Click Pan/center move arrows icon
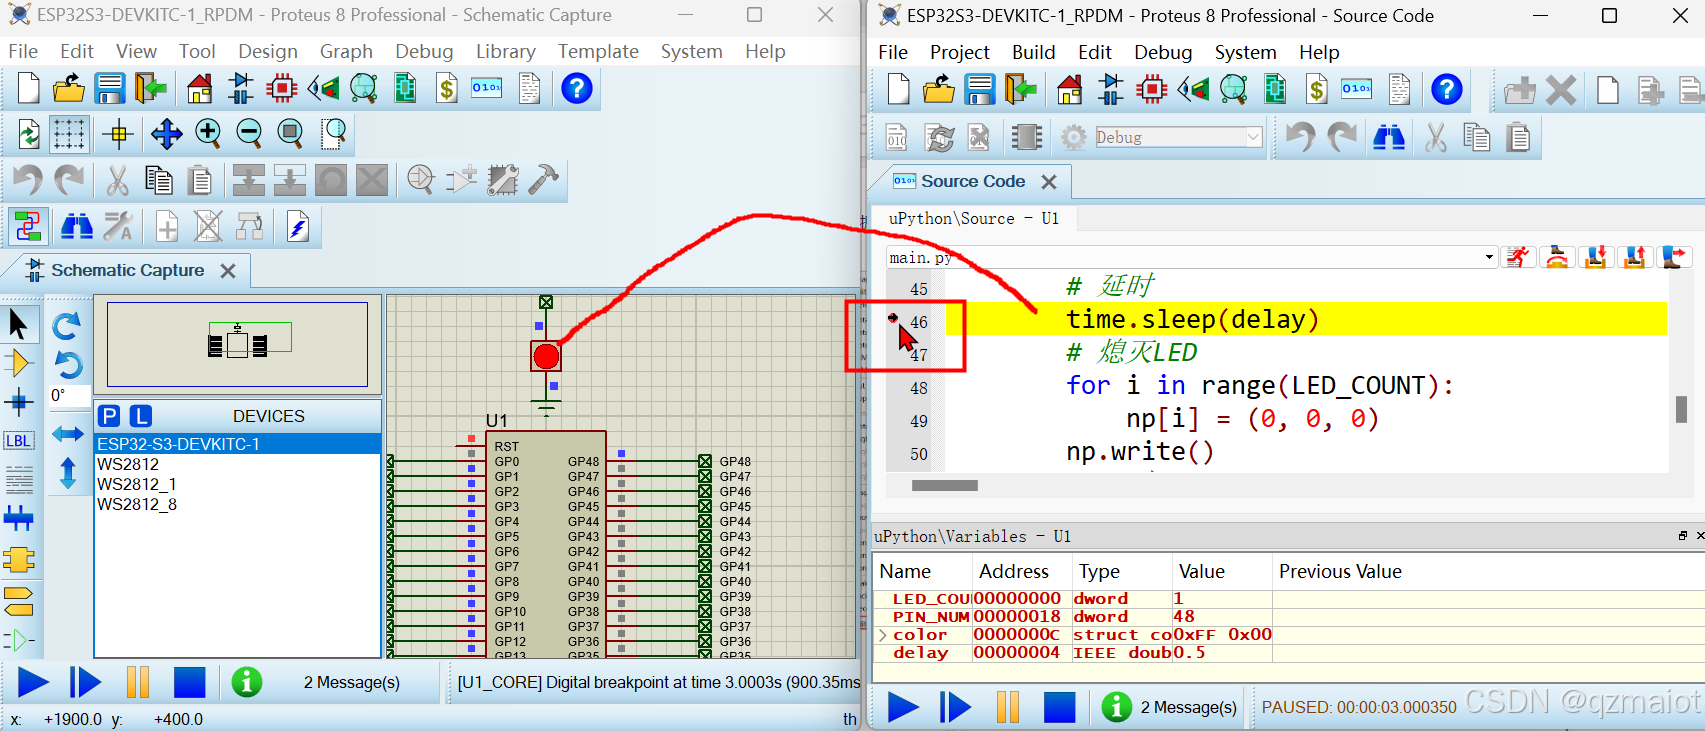The height and width of the screenshot is (731, 1705). (166, 133)
